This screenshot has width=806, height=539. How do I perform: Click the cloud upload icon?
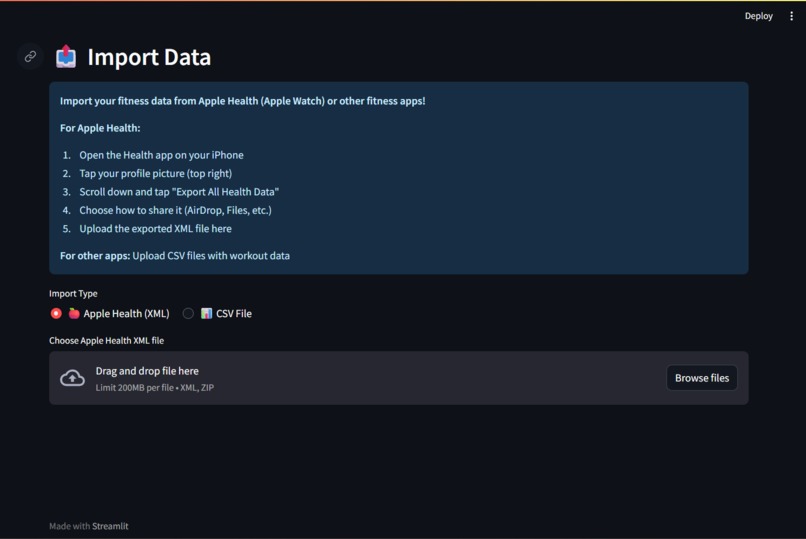pyautogui.click(x=72, y=378)
